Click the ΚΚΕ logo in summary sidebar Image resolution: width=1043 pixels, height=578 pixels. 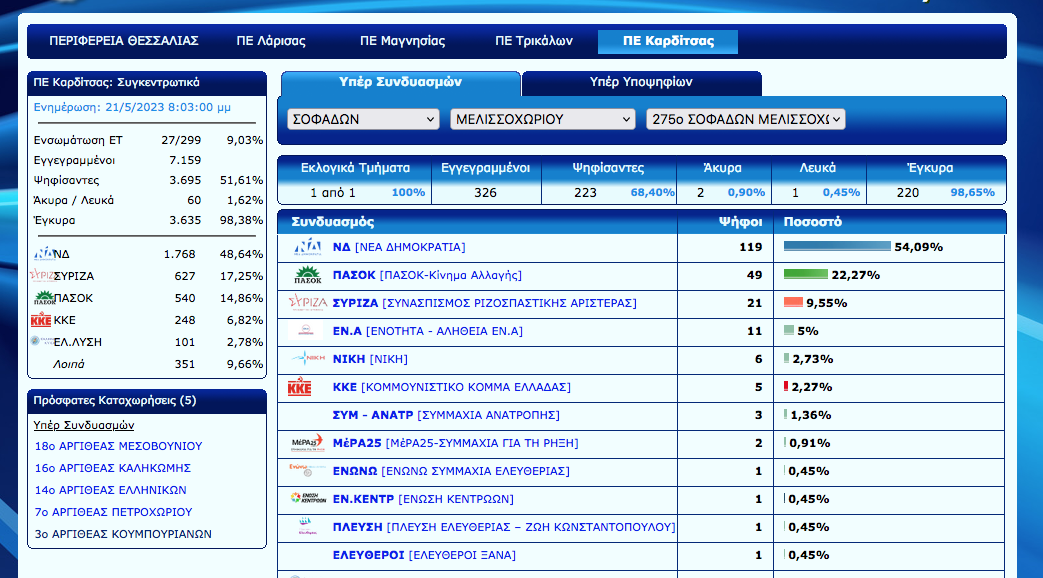pyautogui.click(x=42, y=320)
